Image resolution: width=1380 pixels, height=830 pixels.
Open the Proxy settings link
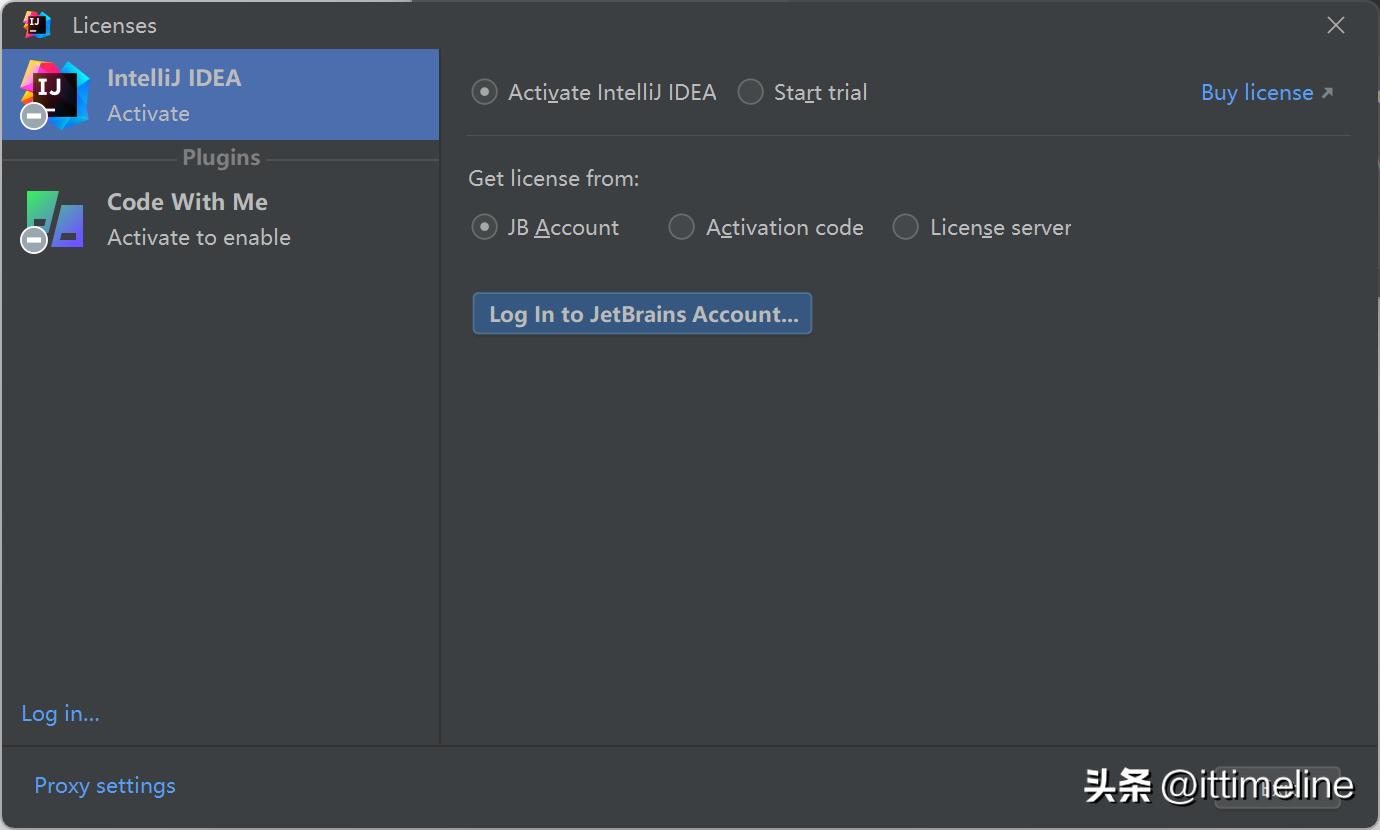105,785
